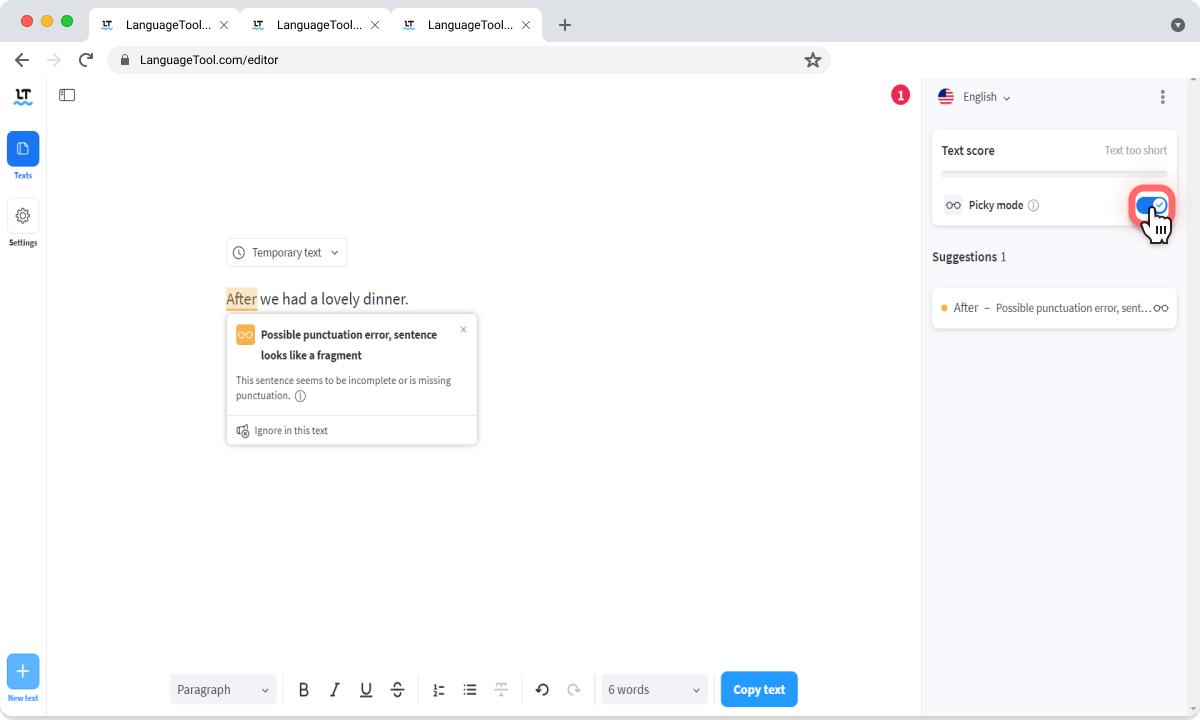This screenshot has width=1200, height=720.
Task: Click the Picky mode info icon
Action: tap(1034, 205)
